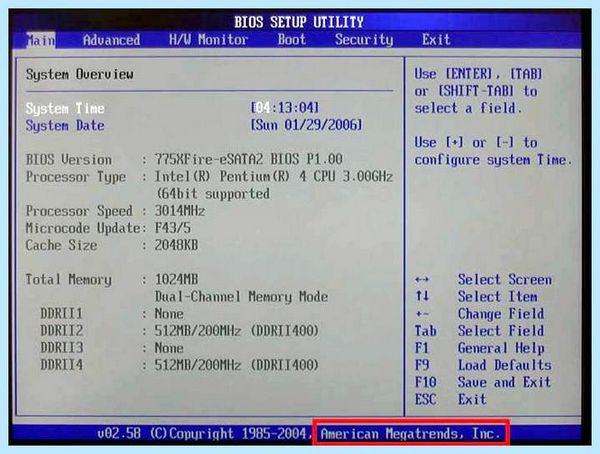600x454 pixels.
Task: Click the Processor Speed label
Action: point(79,211)
